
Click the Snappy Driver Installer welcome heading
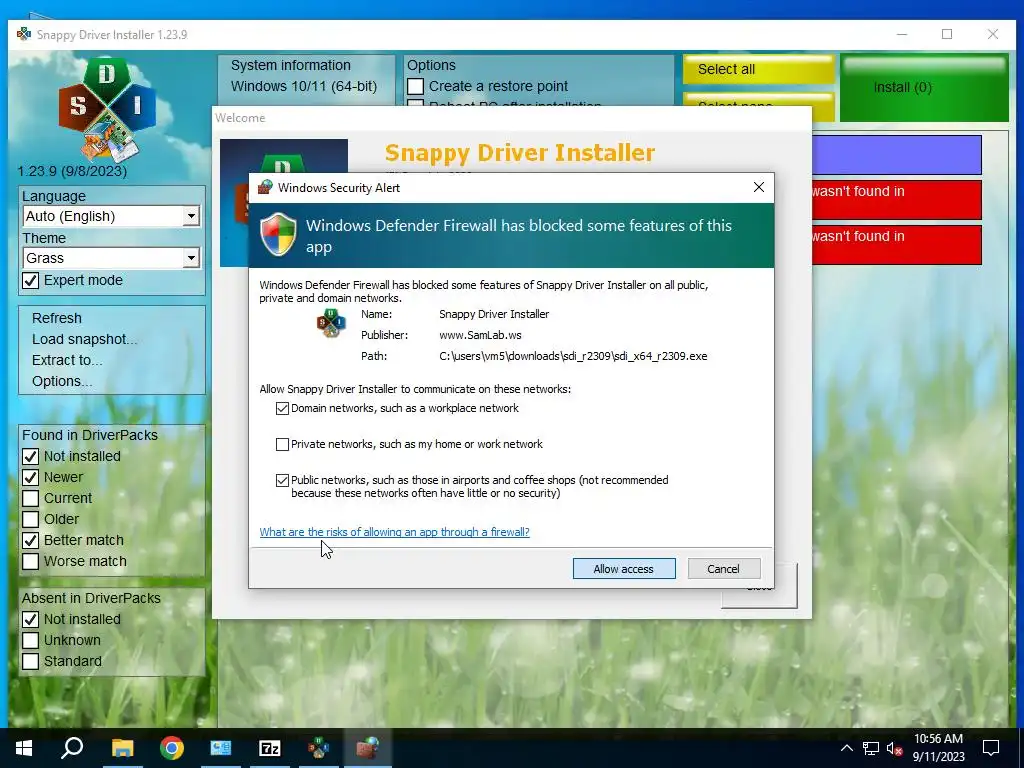(520, 153)
